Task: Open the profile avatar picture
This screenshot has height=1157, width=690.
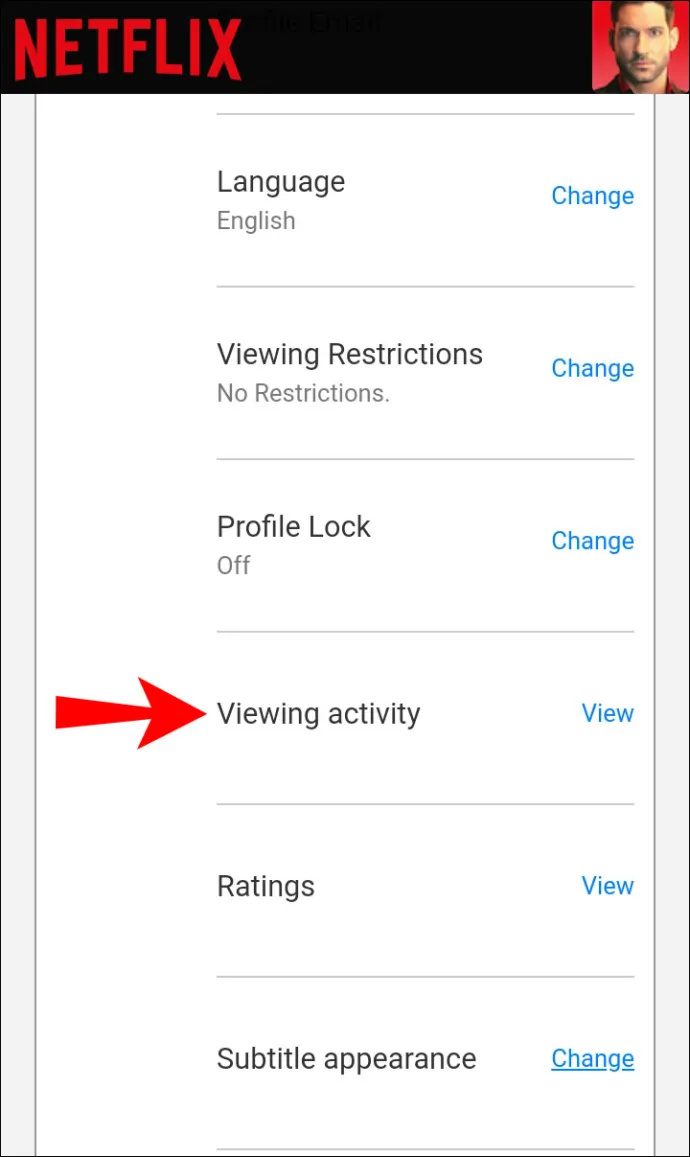Action: (640, 46)
